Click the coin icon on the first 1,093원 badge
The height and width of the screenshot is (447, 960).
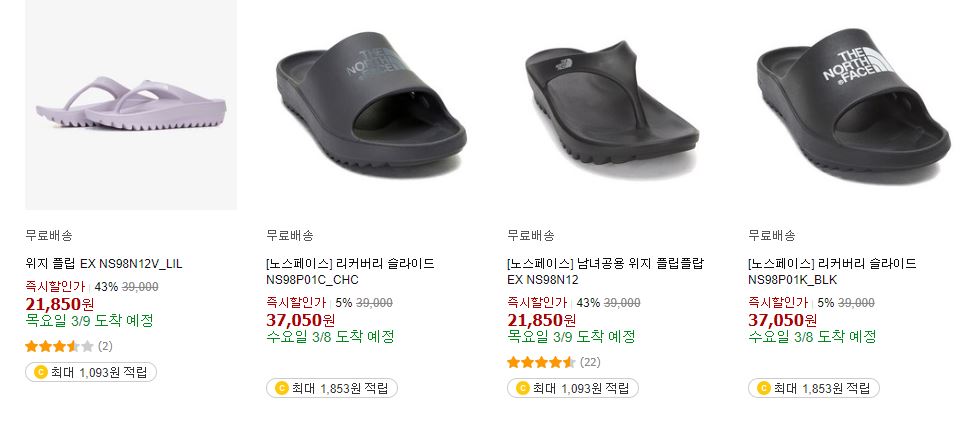click(x=41, y=372)
